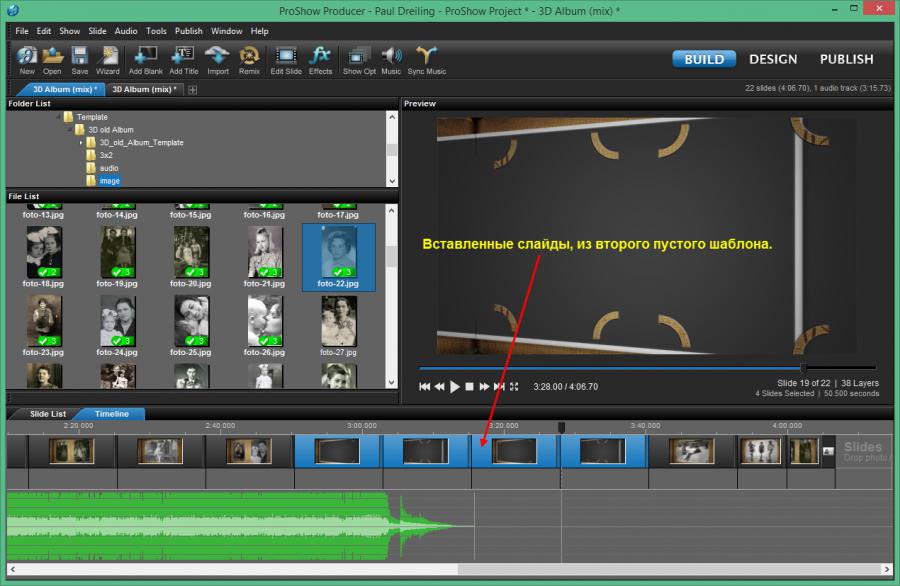Open the Slide menu
The width and height of the screenshot is (900, 586).
click(97, 31)
